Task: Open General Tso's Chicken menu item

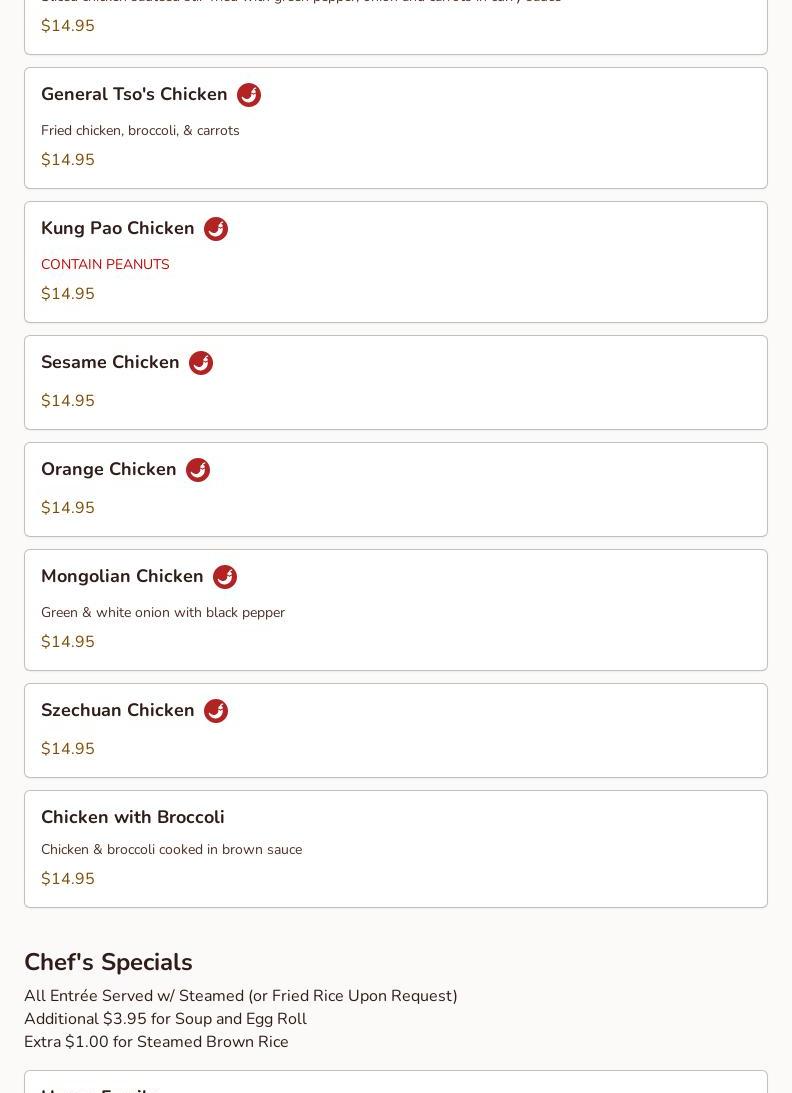Action: pos(134,94)
